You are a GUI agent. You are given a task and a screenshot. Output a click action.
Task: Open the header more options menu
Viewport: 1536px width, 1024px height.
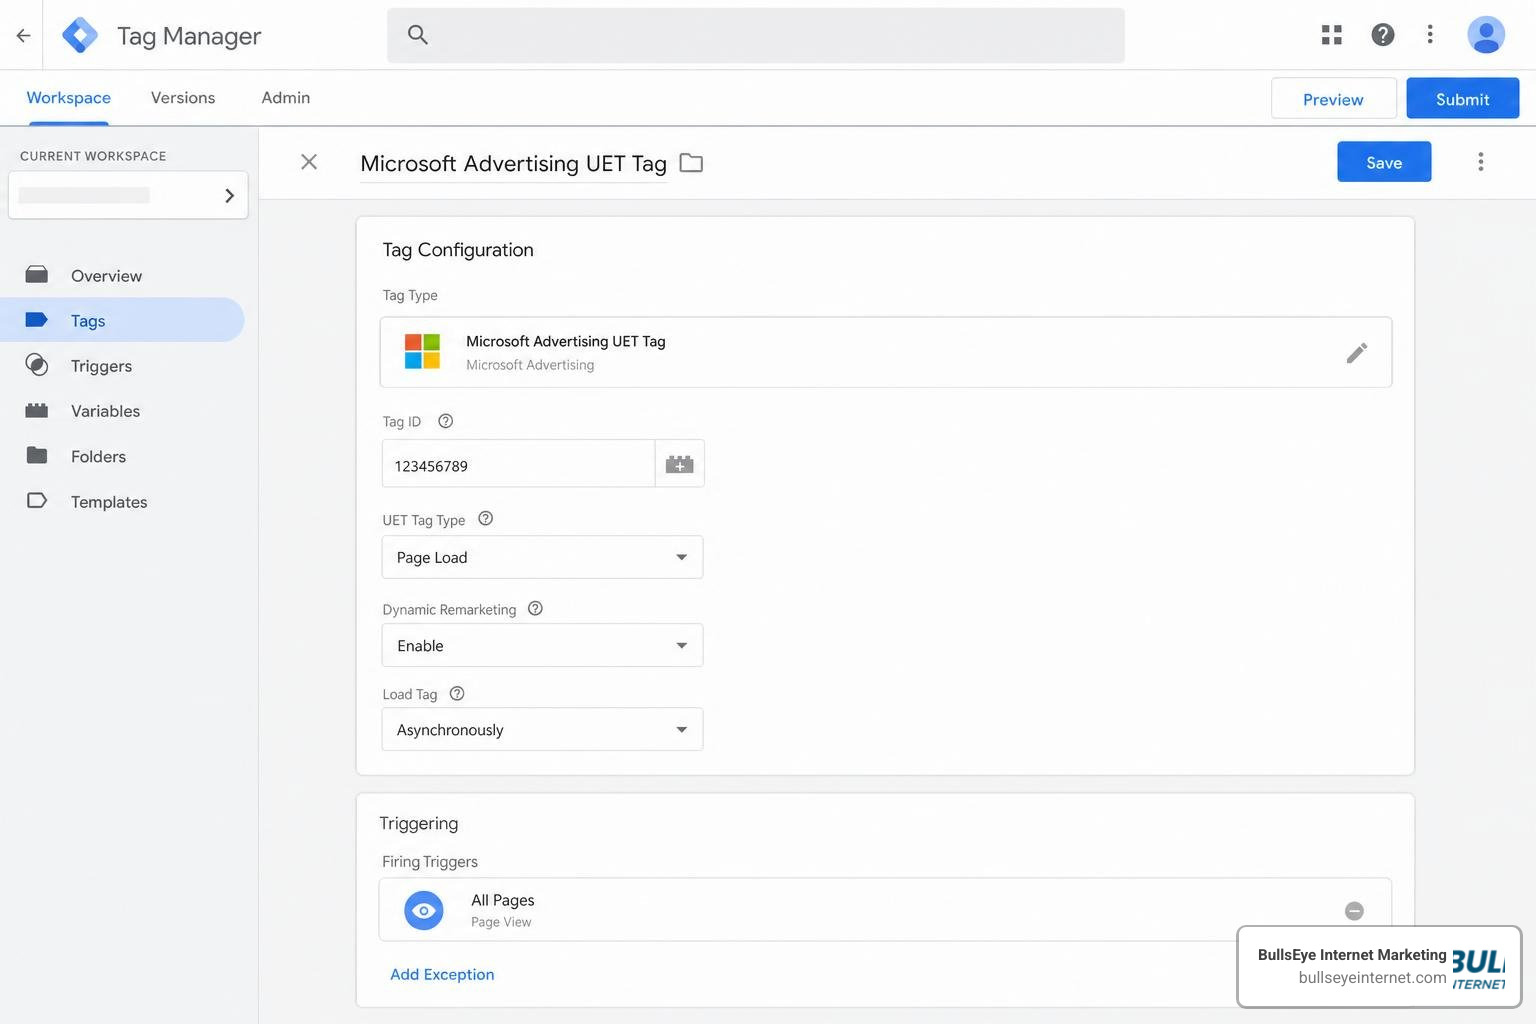tap(1430, 35)
